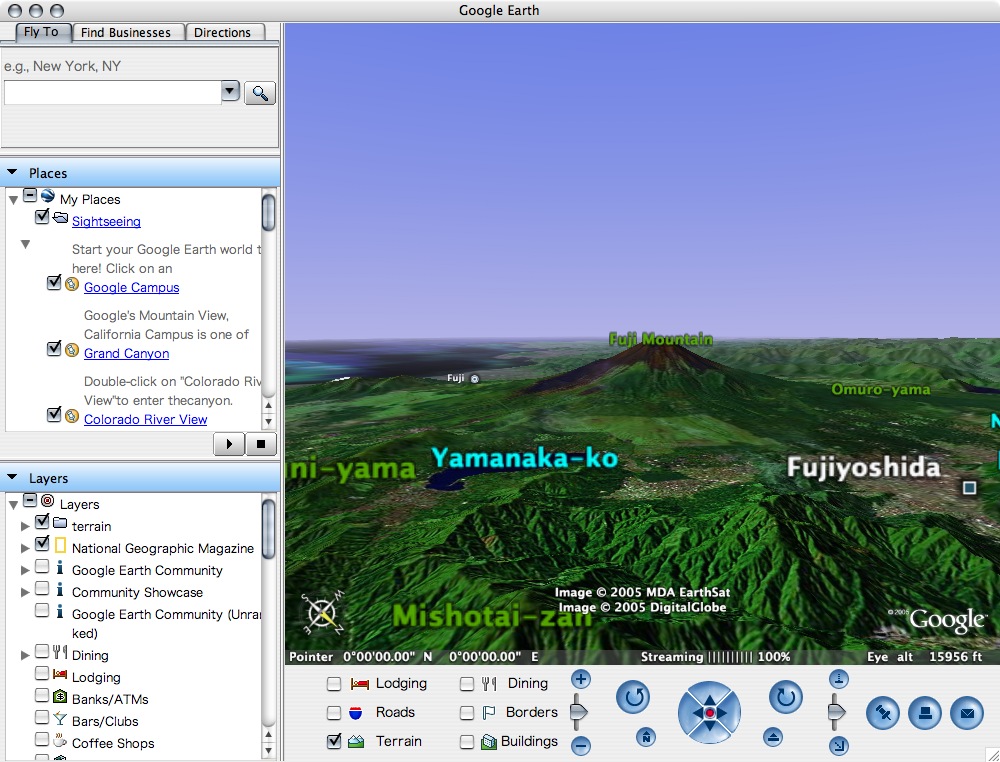Collapse the root Layers tree node
This screenshot has width=1000, height=762.
point(13,505)
